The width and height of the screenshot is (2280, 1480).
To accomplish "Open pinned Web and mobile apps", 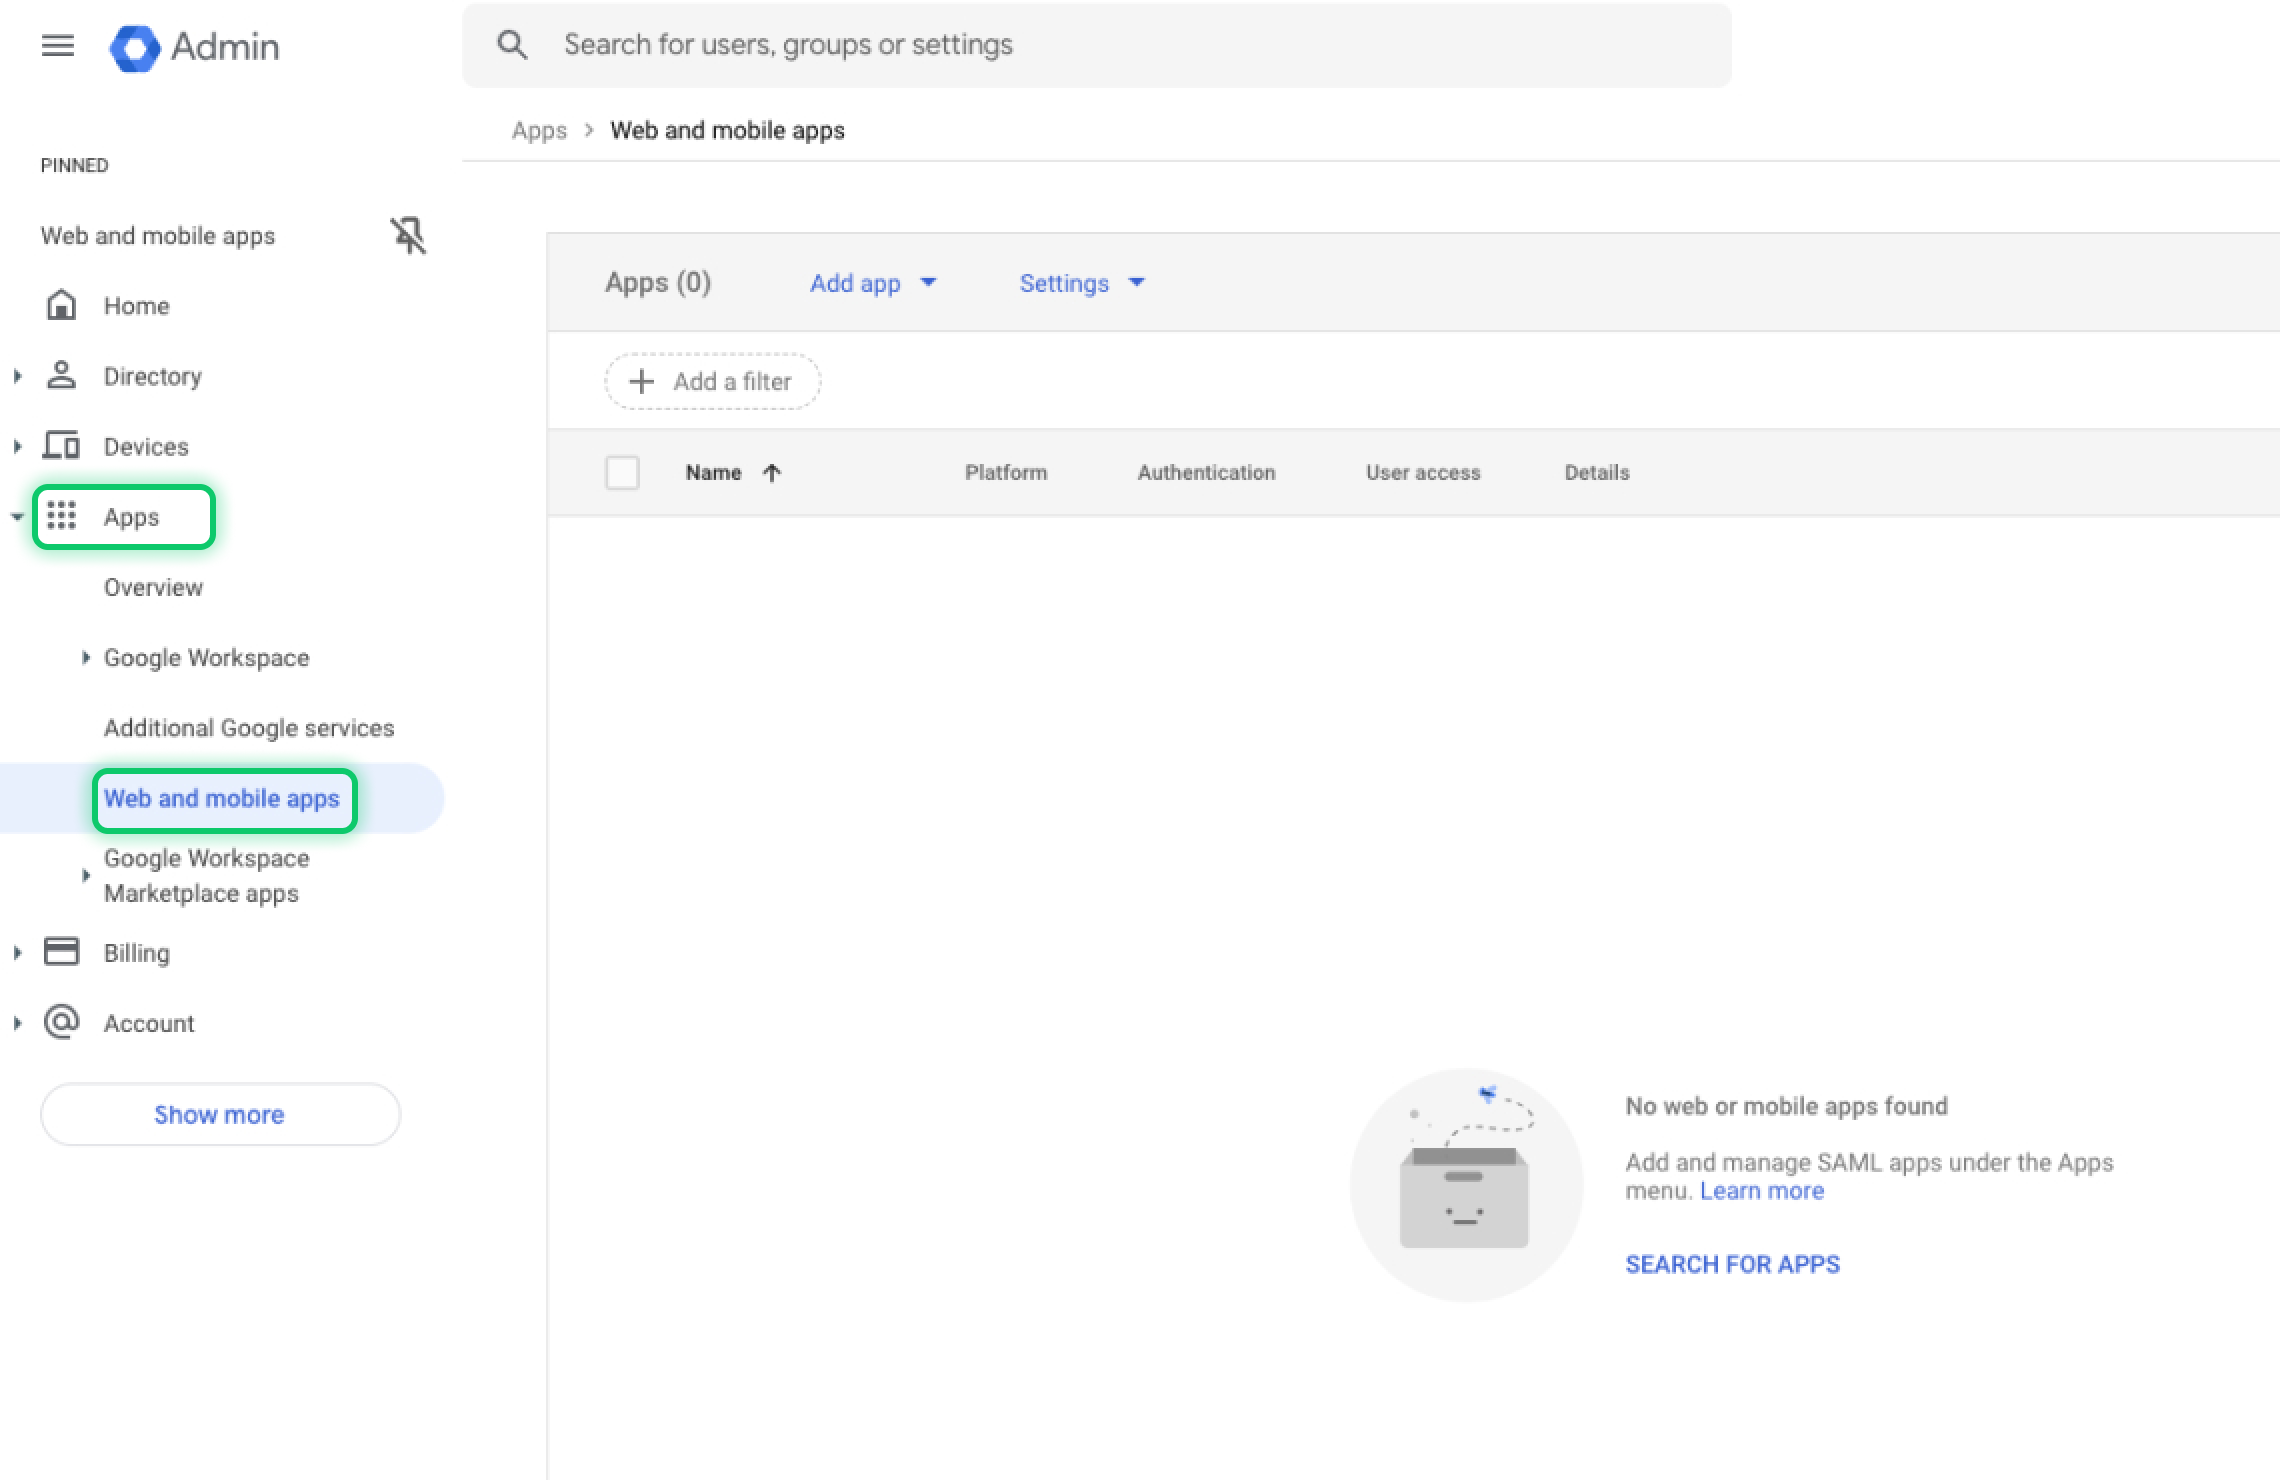I will click(x=158, y=236).
